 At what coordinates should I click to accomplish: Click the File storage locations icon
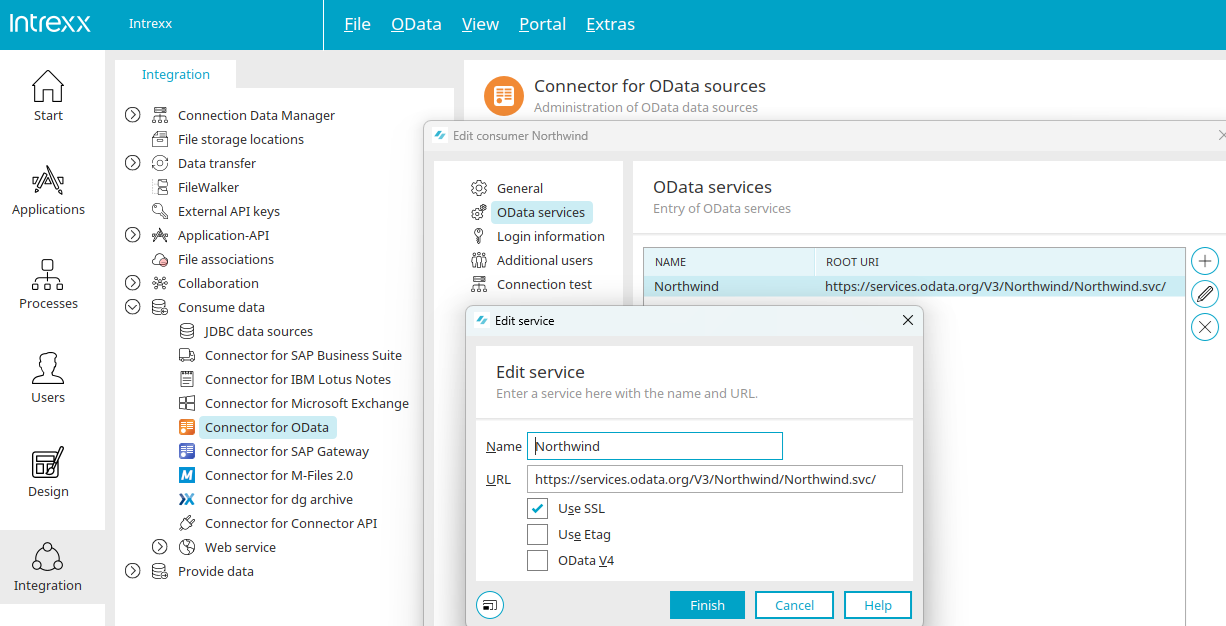point(160,139)
